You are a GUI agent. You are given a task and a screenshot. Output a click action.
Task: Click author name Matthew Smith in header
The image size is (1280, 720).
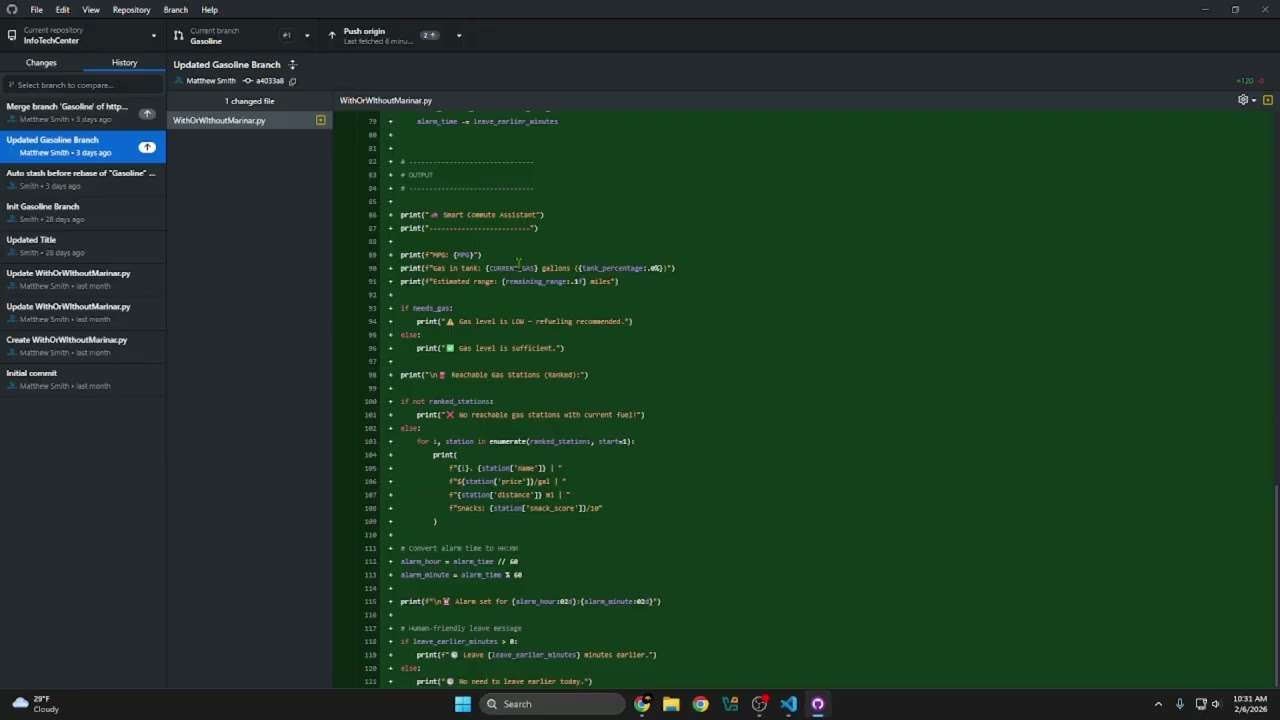211,81
